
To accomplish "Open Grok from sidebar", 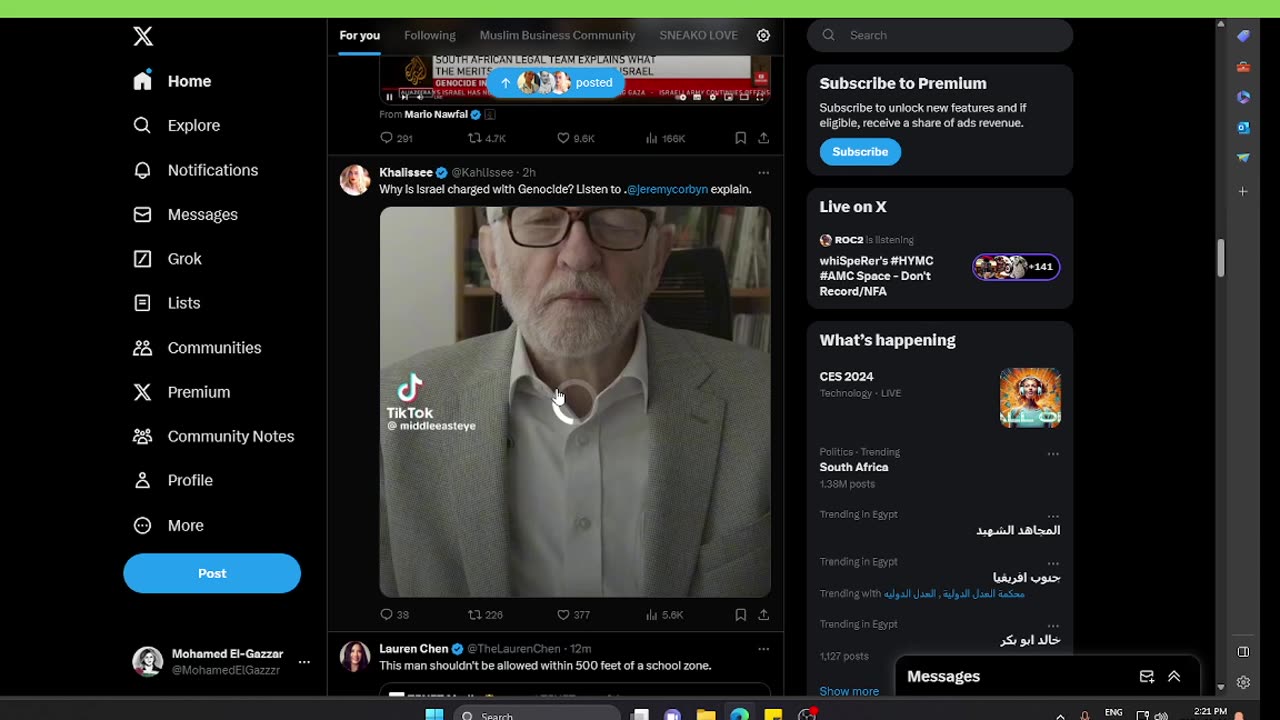I will coord(167,258).
